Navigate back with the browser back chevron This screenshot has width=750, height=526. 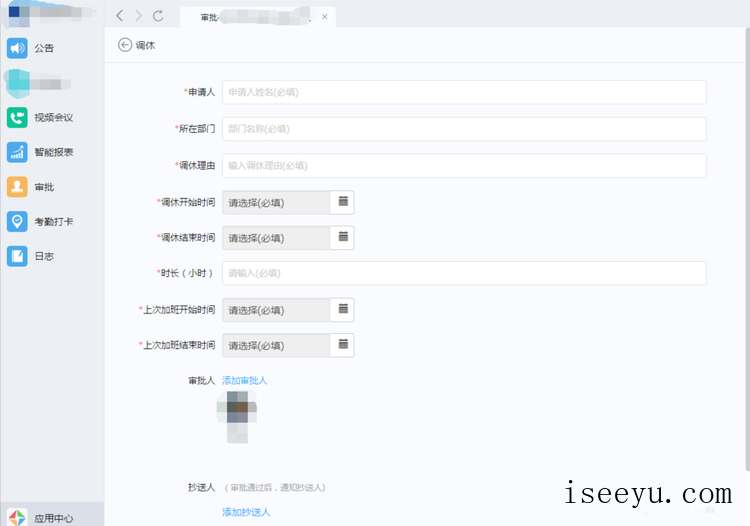(x=120, y=16)
